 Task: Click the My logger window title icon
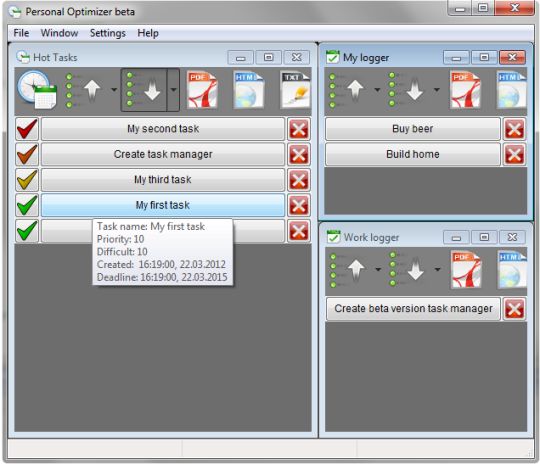(333, 57)
